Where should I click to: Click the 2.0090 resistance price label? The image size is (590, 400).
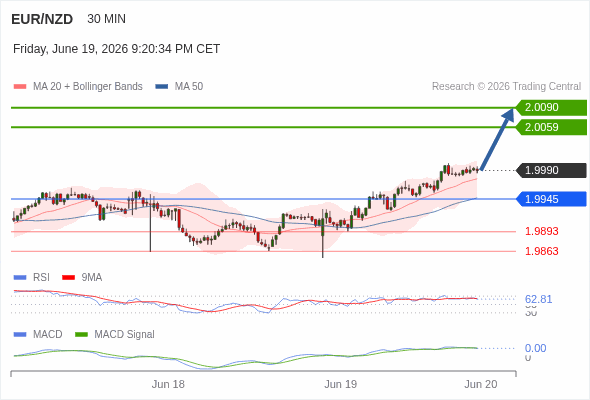click(x=551, y=108)
